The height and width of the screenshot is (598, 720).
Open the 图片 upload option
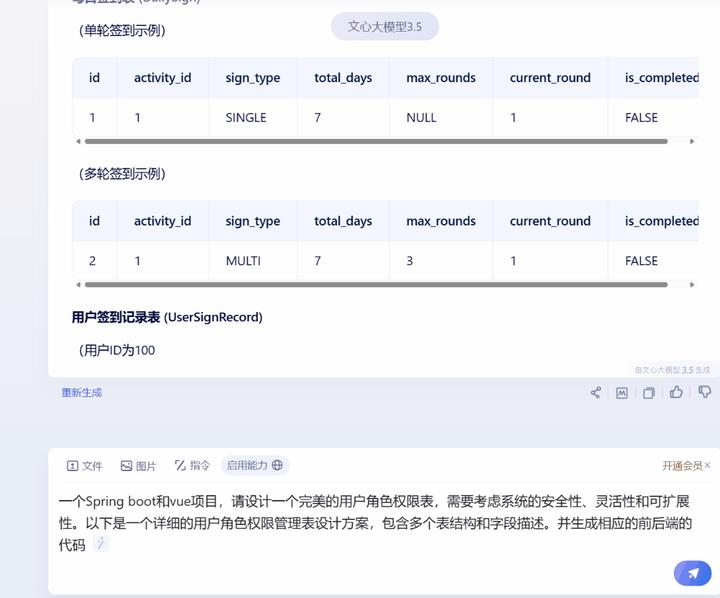point(138,466)
